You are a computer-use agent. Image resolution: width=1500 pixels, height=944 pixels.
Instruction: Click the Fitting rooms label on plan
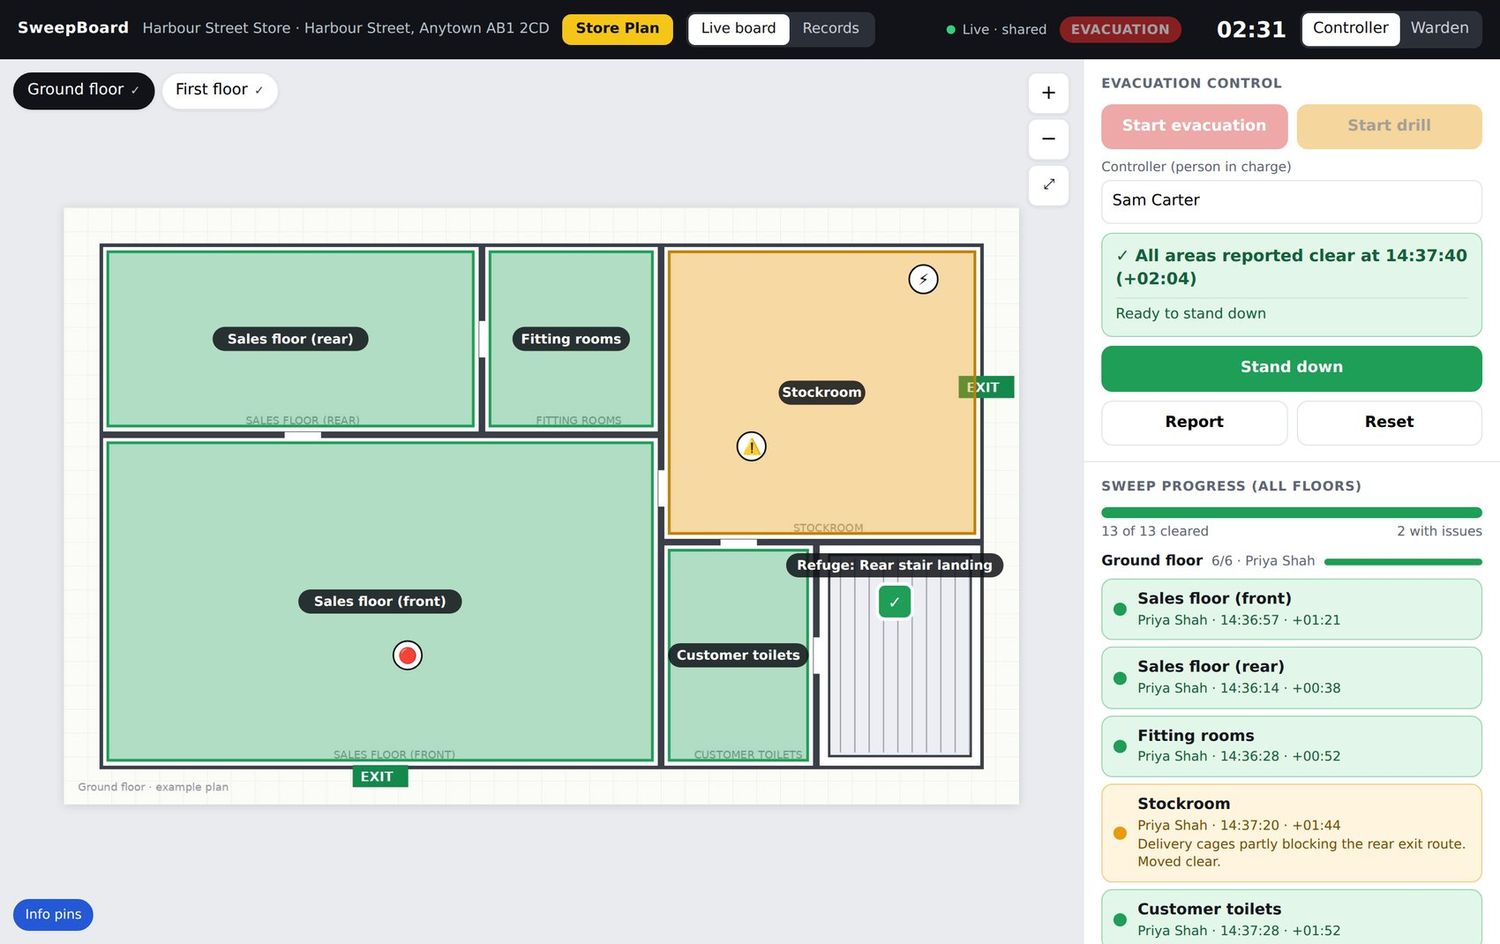571,339
